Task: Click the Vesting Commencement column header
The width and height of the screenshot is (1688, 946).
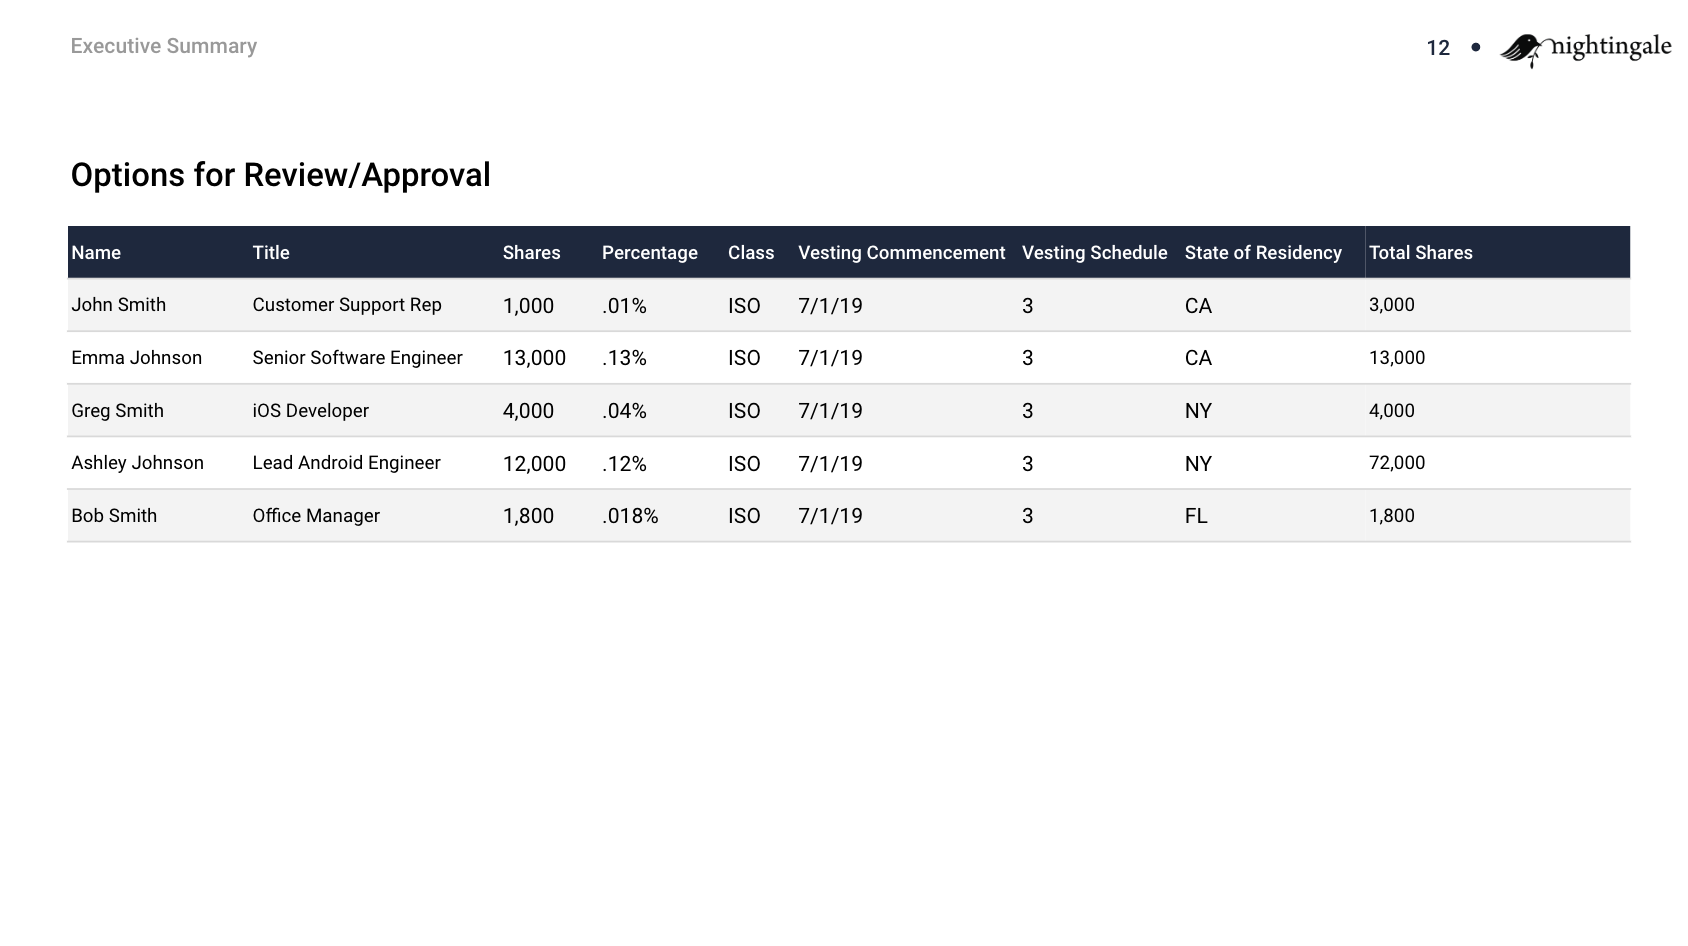Action: 902,253
